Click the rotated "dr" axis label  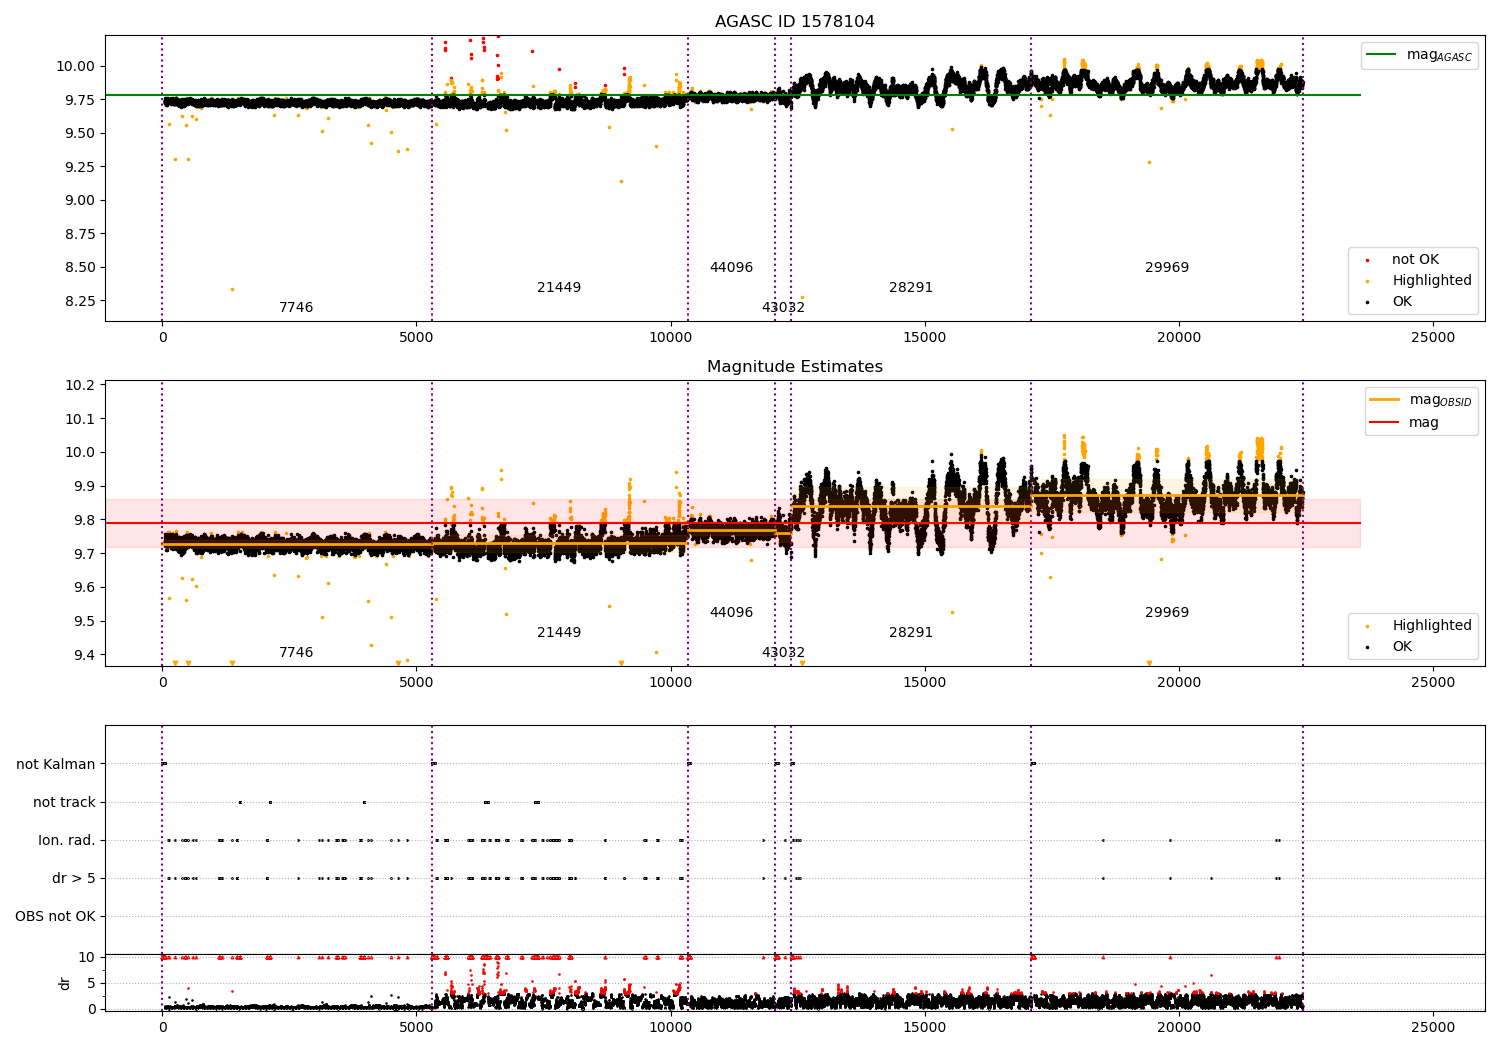[65, 983]
